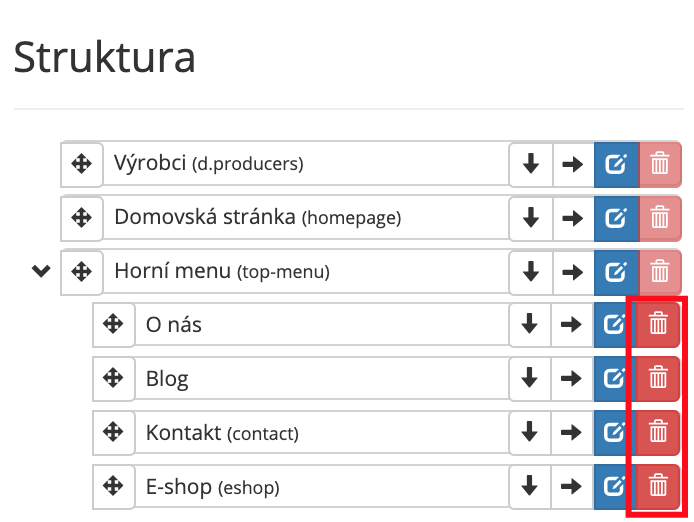The width and height of the screenshot is (694, 522).
Task: Delete the O nás menu item
Action: (x=658, y=325)
